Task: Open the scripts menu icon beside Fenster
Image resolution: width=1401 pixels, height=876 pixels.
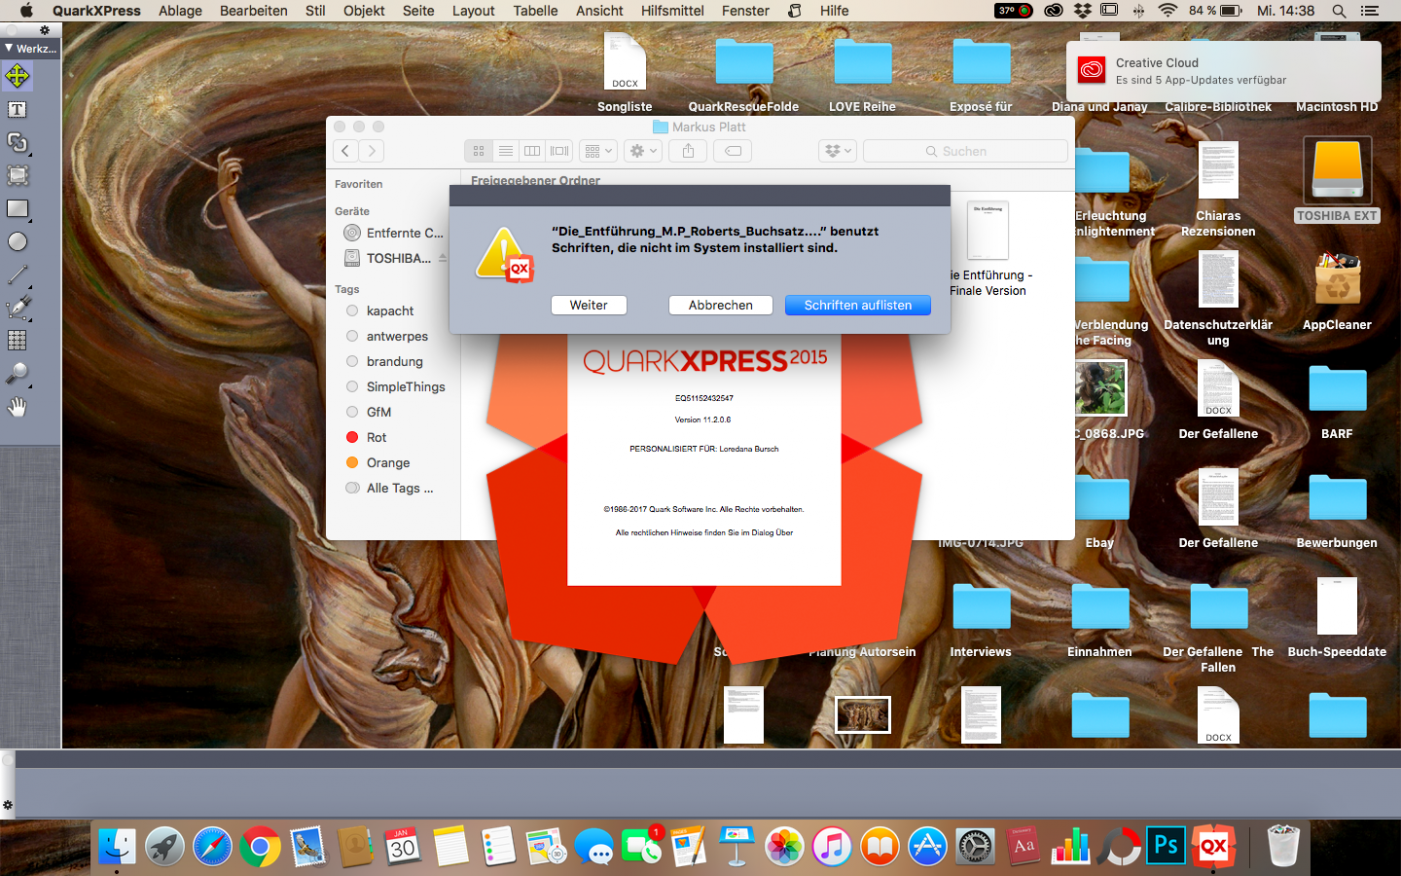Action: [x=795, y=11]
